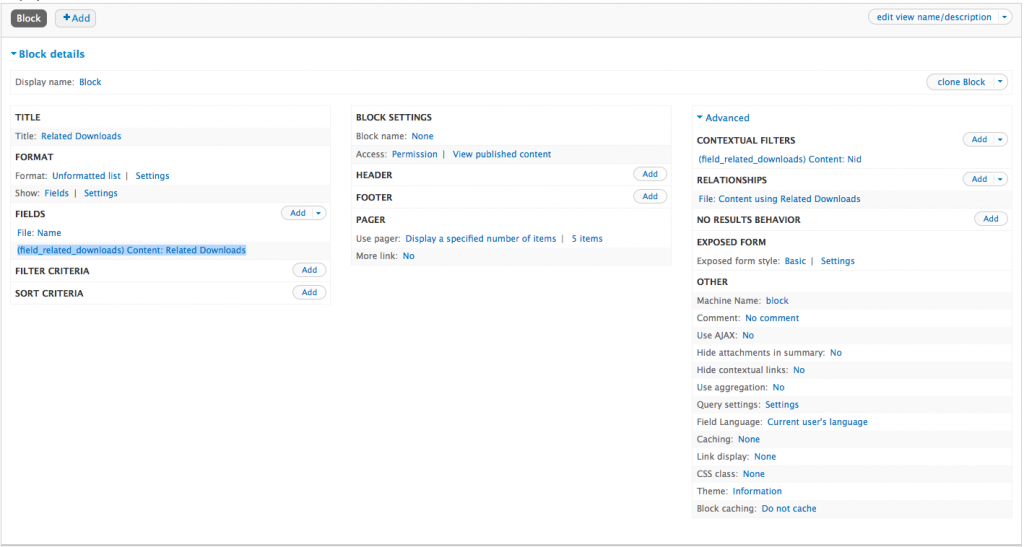Open the Fields Add dropdown arrow
The width and height of the screenshot is (1024, 547).
coord(319,213)
